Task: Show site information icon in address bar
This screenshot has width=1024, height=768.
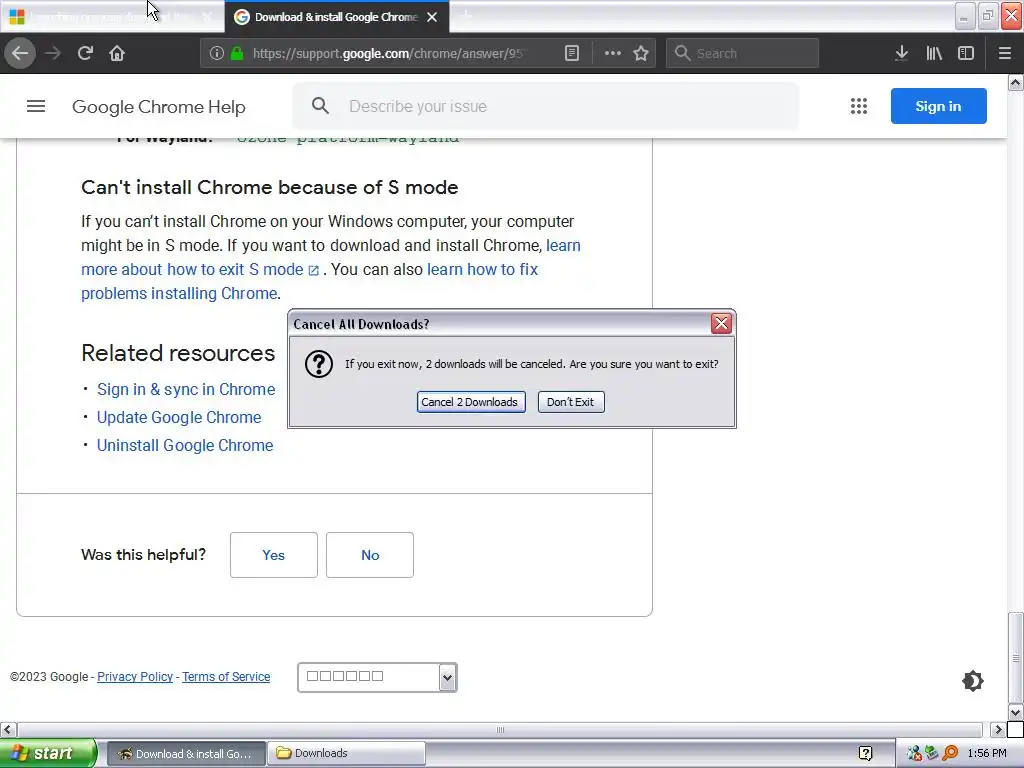Action: [x=217, y=53]
